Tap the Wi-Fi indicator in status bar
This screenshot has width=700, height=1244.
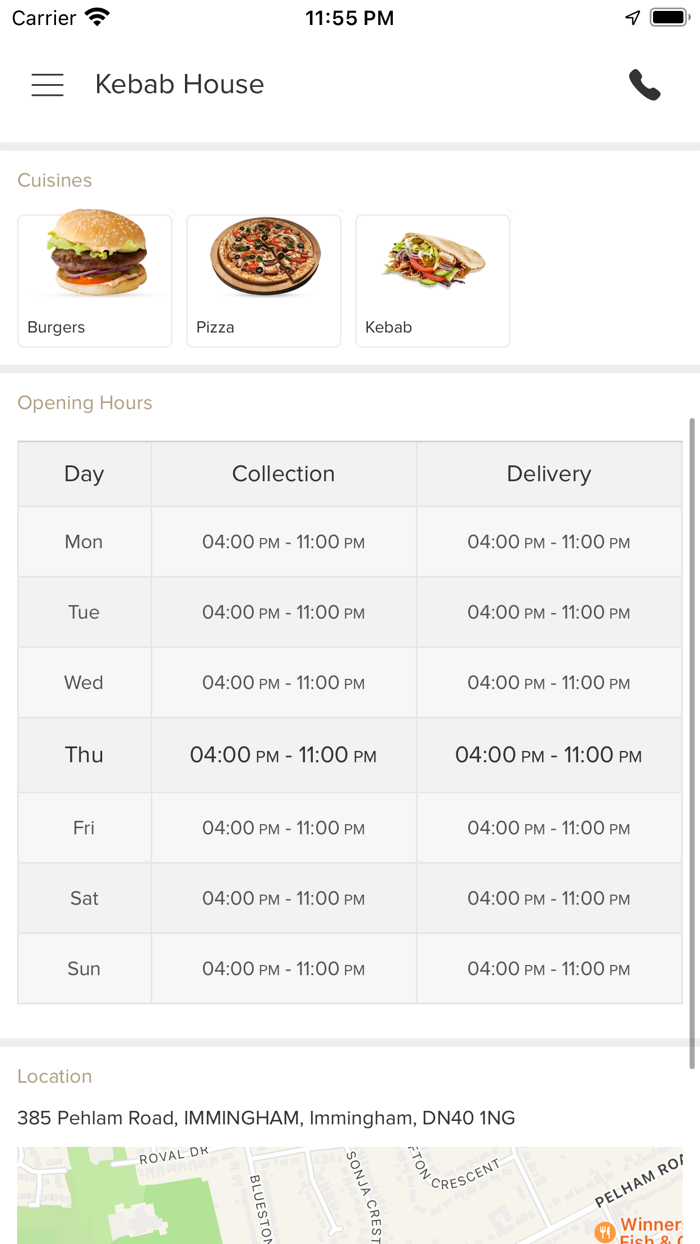pyautogui.click(x=96, y=15)
